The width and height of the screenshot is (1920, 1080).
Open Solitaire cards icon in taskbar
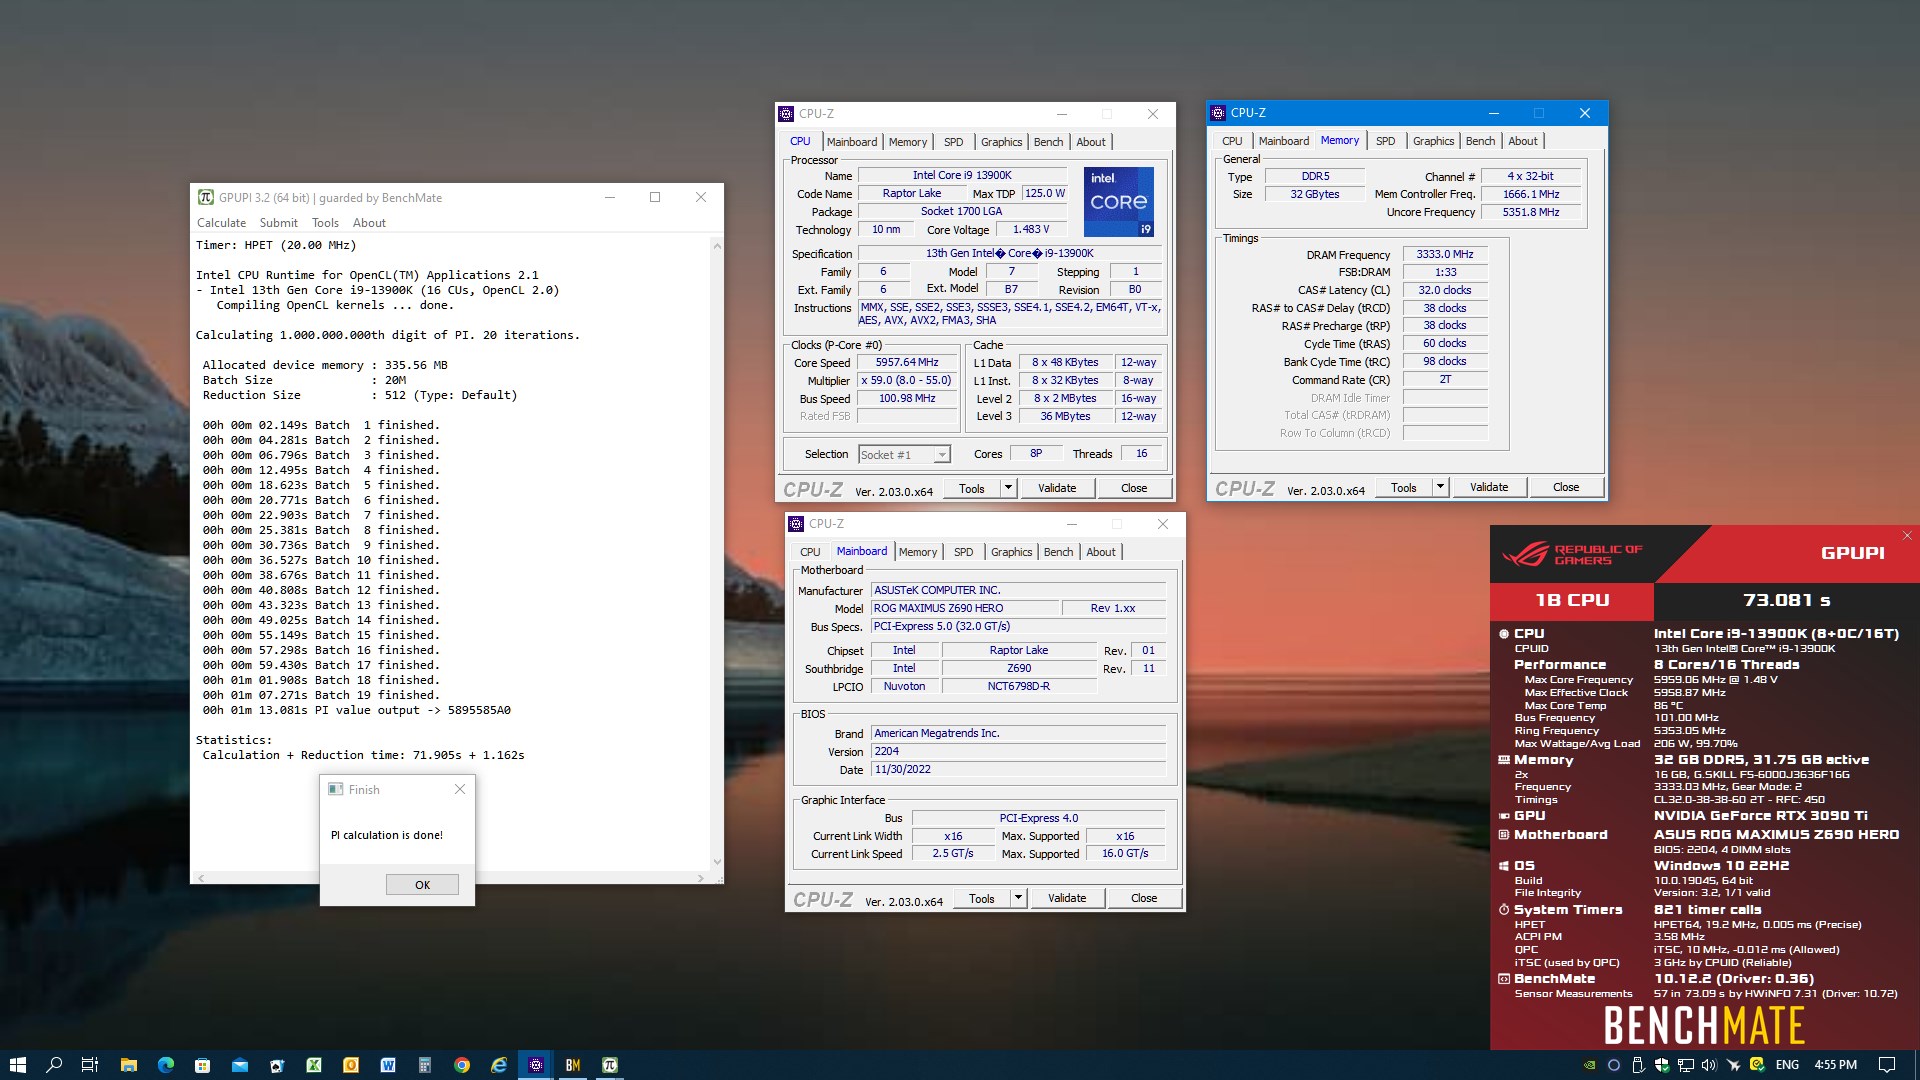point(277,1065)
